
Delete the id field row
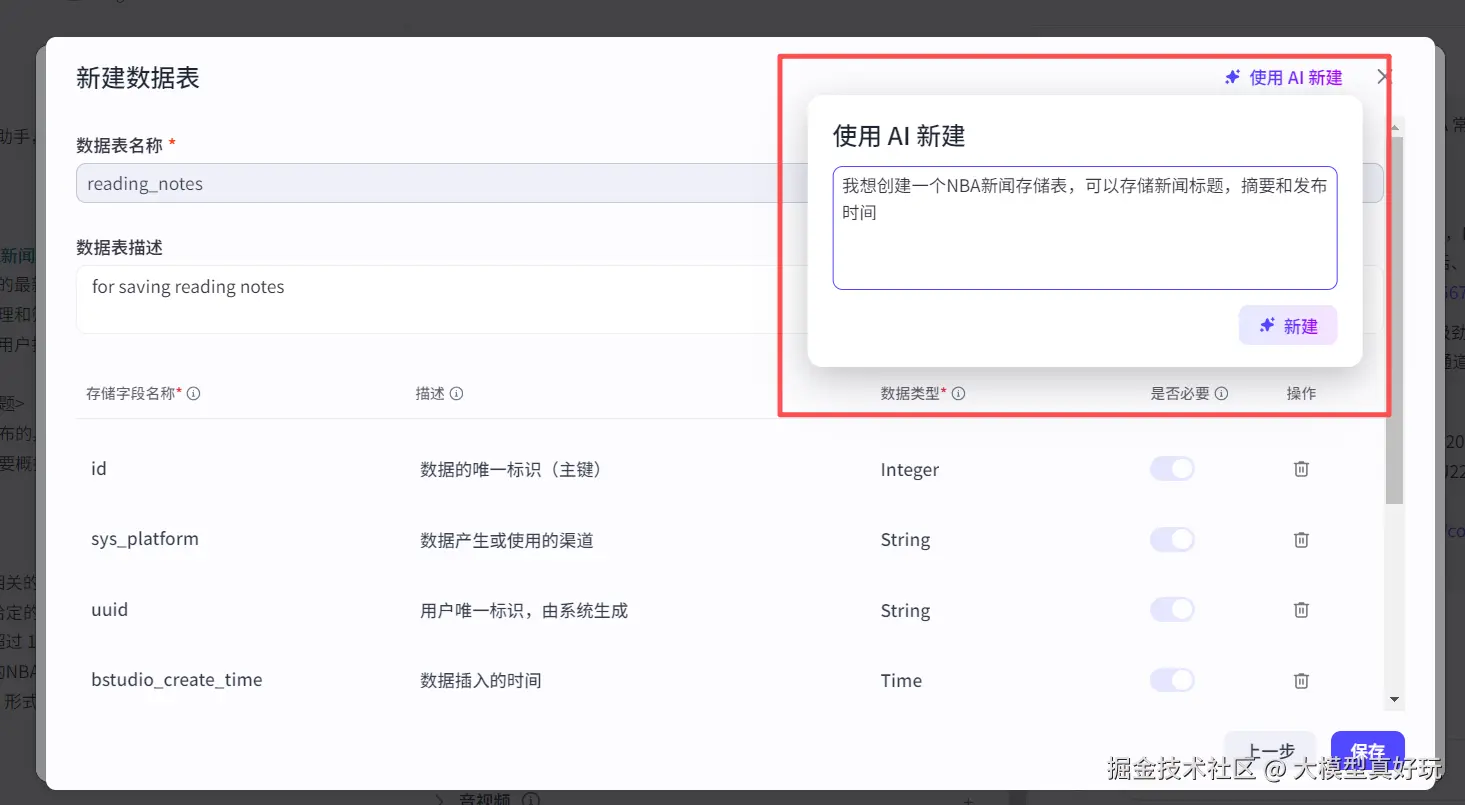click(1301, 469)
